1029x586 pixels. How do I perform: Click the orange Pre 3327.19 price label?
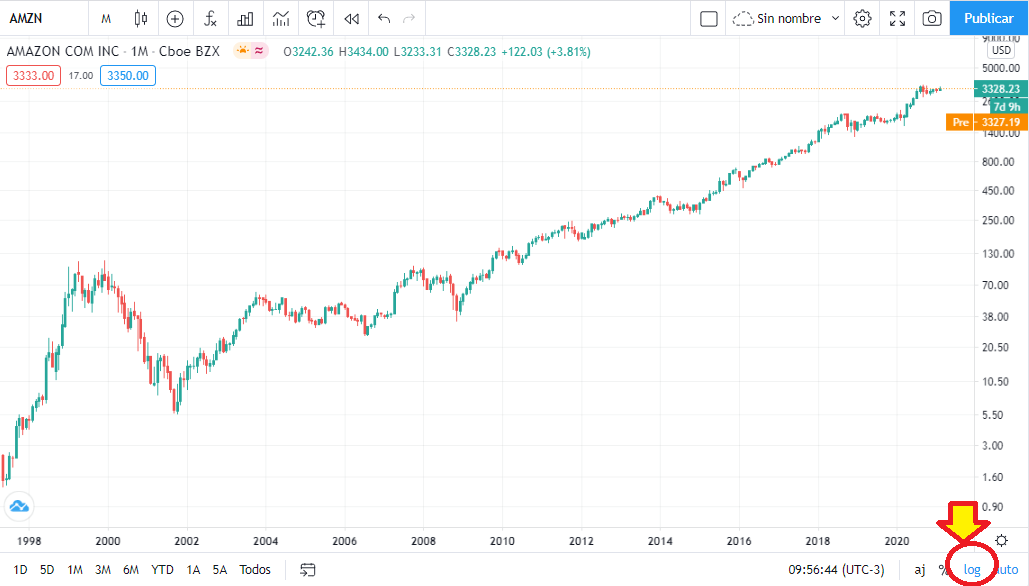point(986,122)
